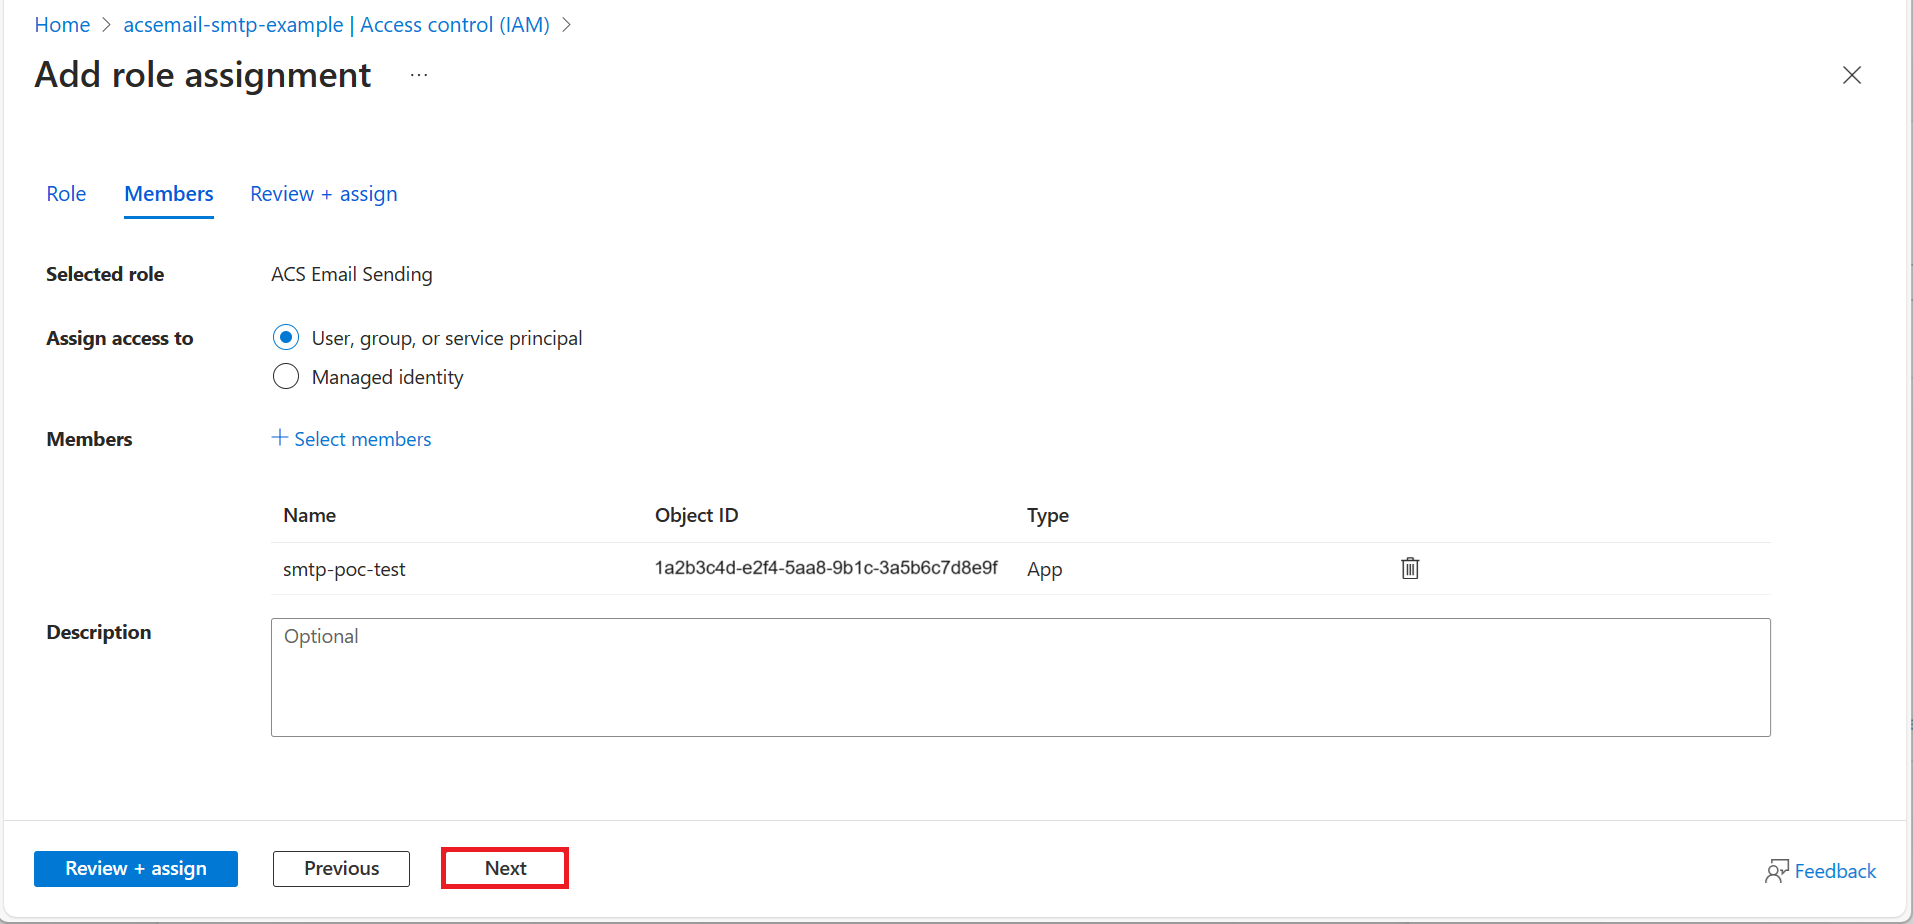Close the Add role assignment pane

(1851, 75)
